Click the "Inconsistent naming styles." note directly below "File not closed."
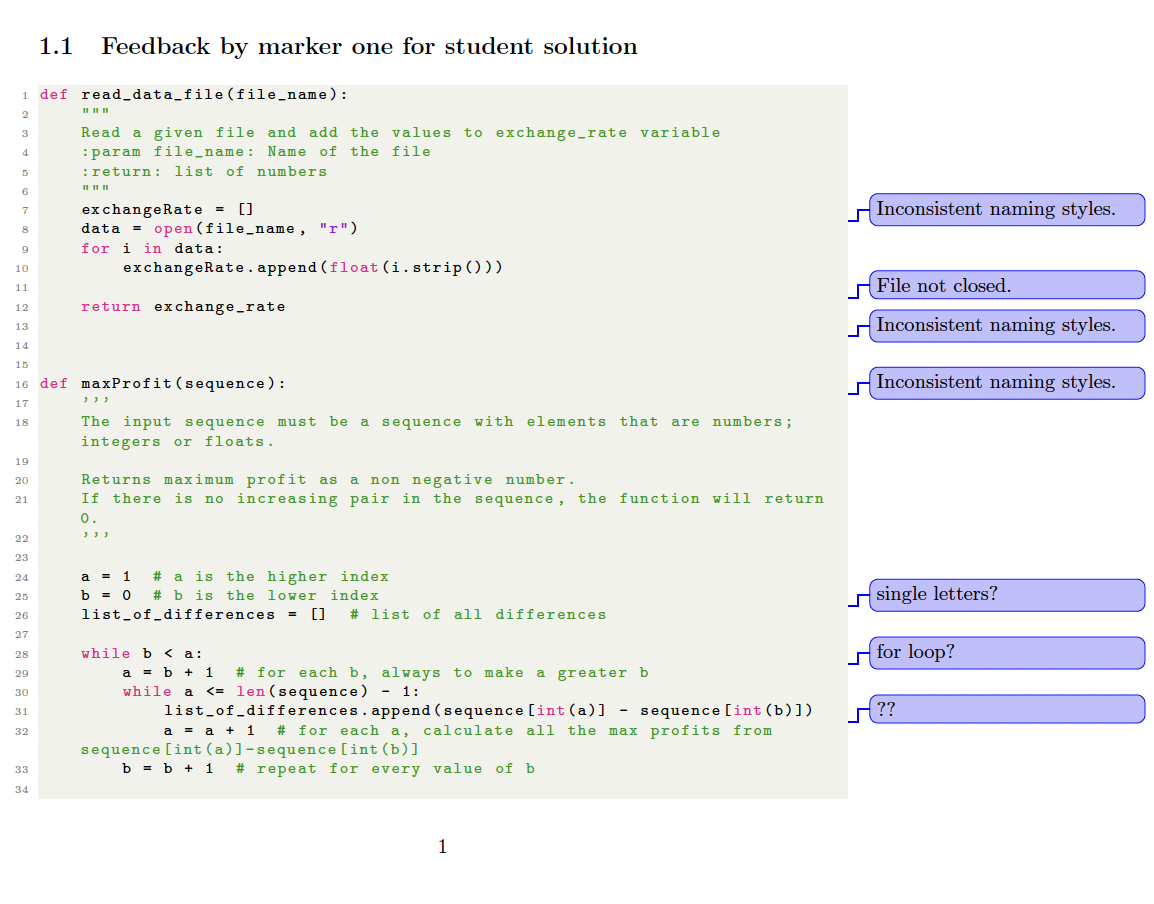Image resolution: width=1154 pixels, height=904 pixels. click(x=1006, y=326)
